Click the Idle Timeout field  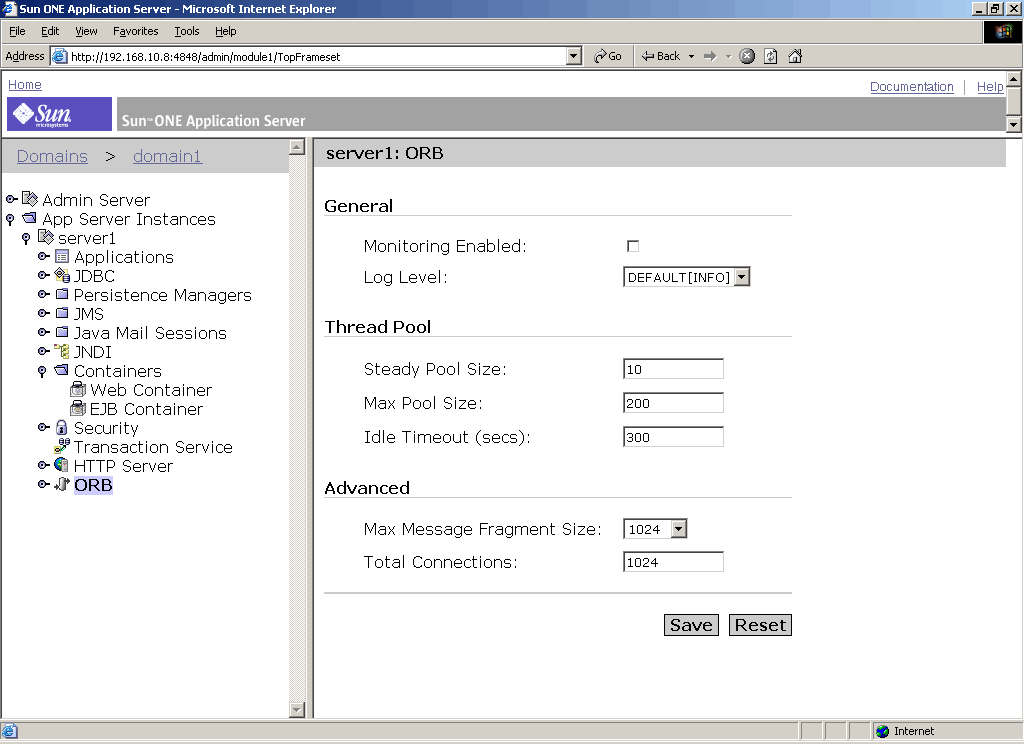(673, 437)
